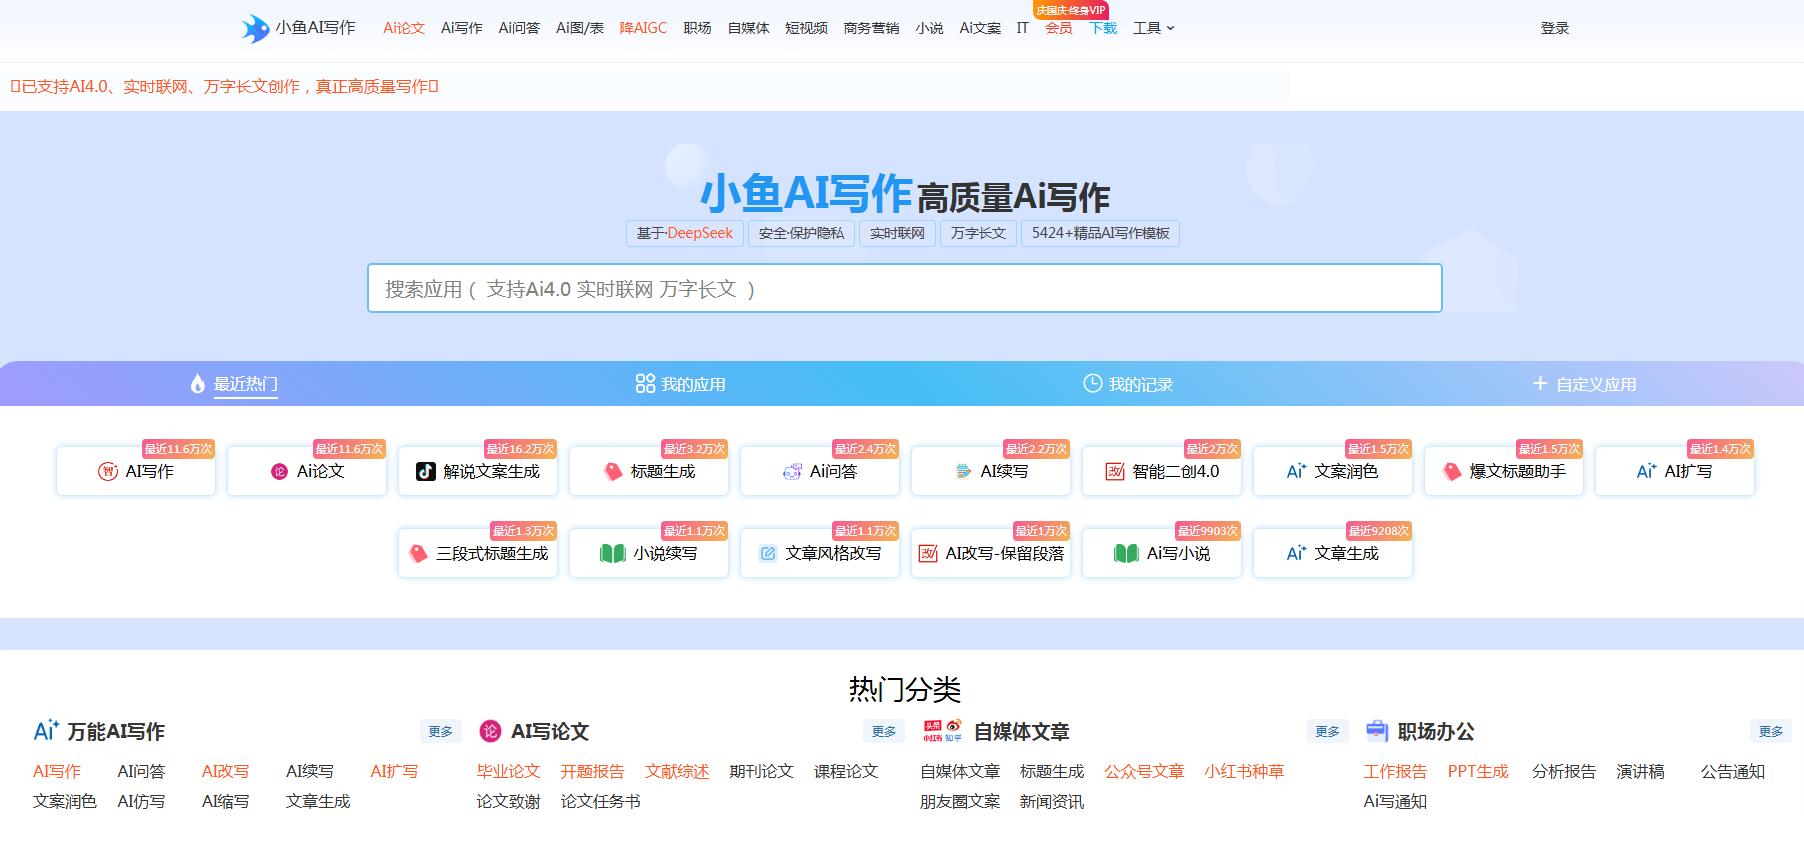1804x862 pixels.
Task: Open the 文章生成 app card
Action: click(1333, 553)
